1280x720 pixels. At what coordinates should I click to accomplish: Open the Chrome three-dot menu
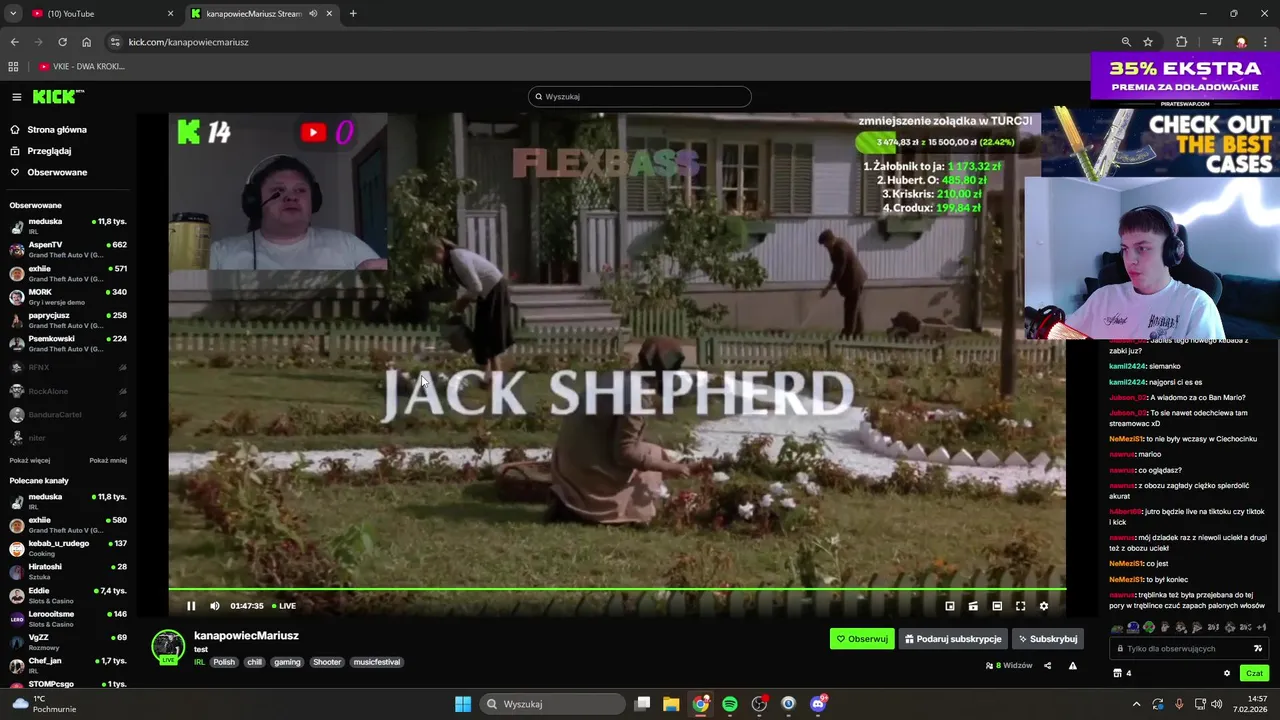1265,42
